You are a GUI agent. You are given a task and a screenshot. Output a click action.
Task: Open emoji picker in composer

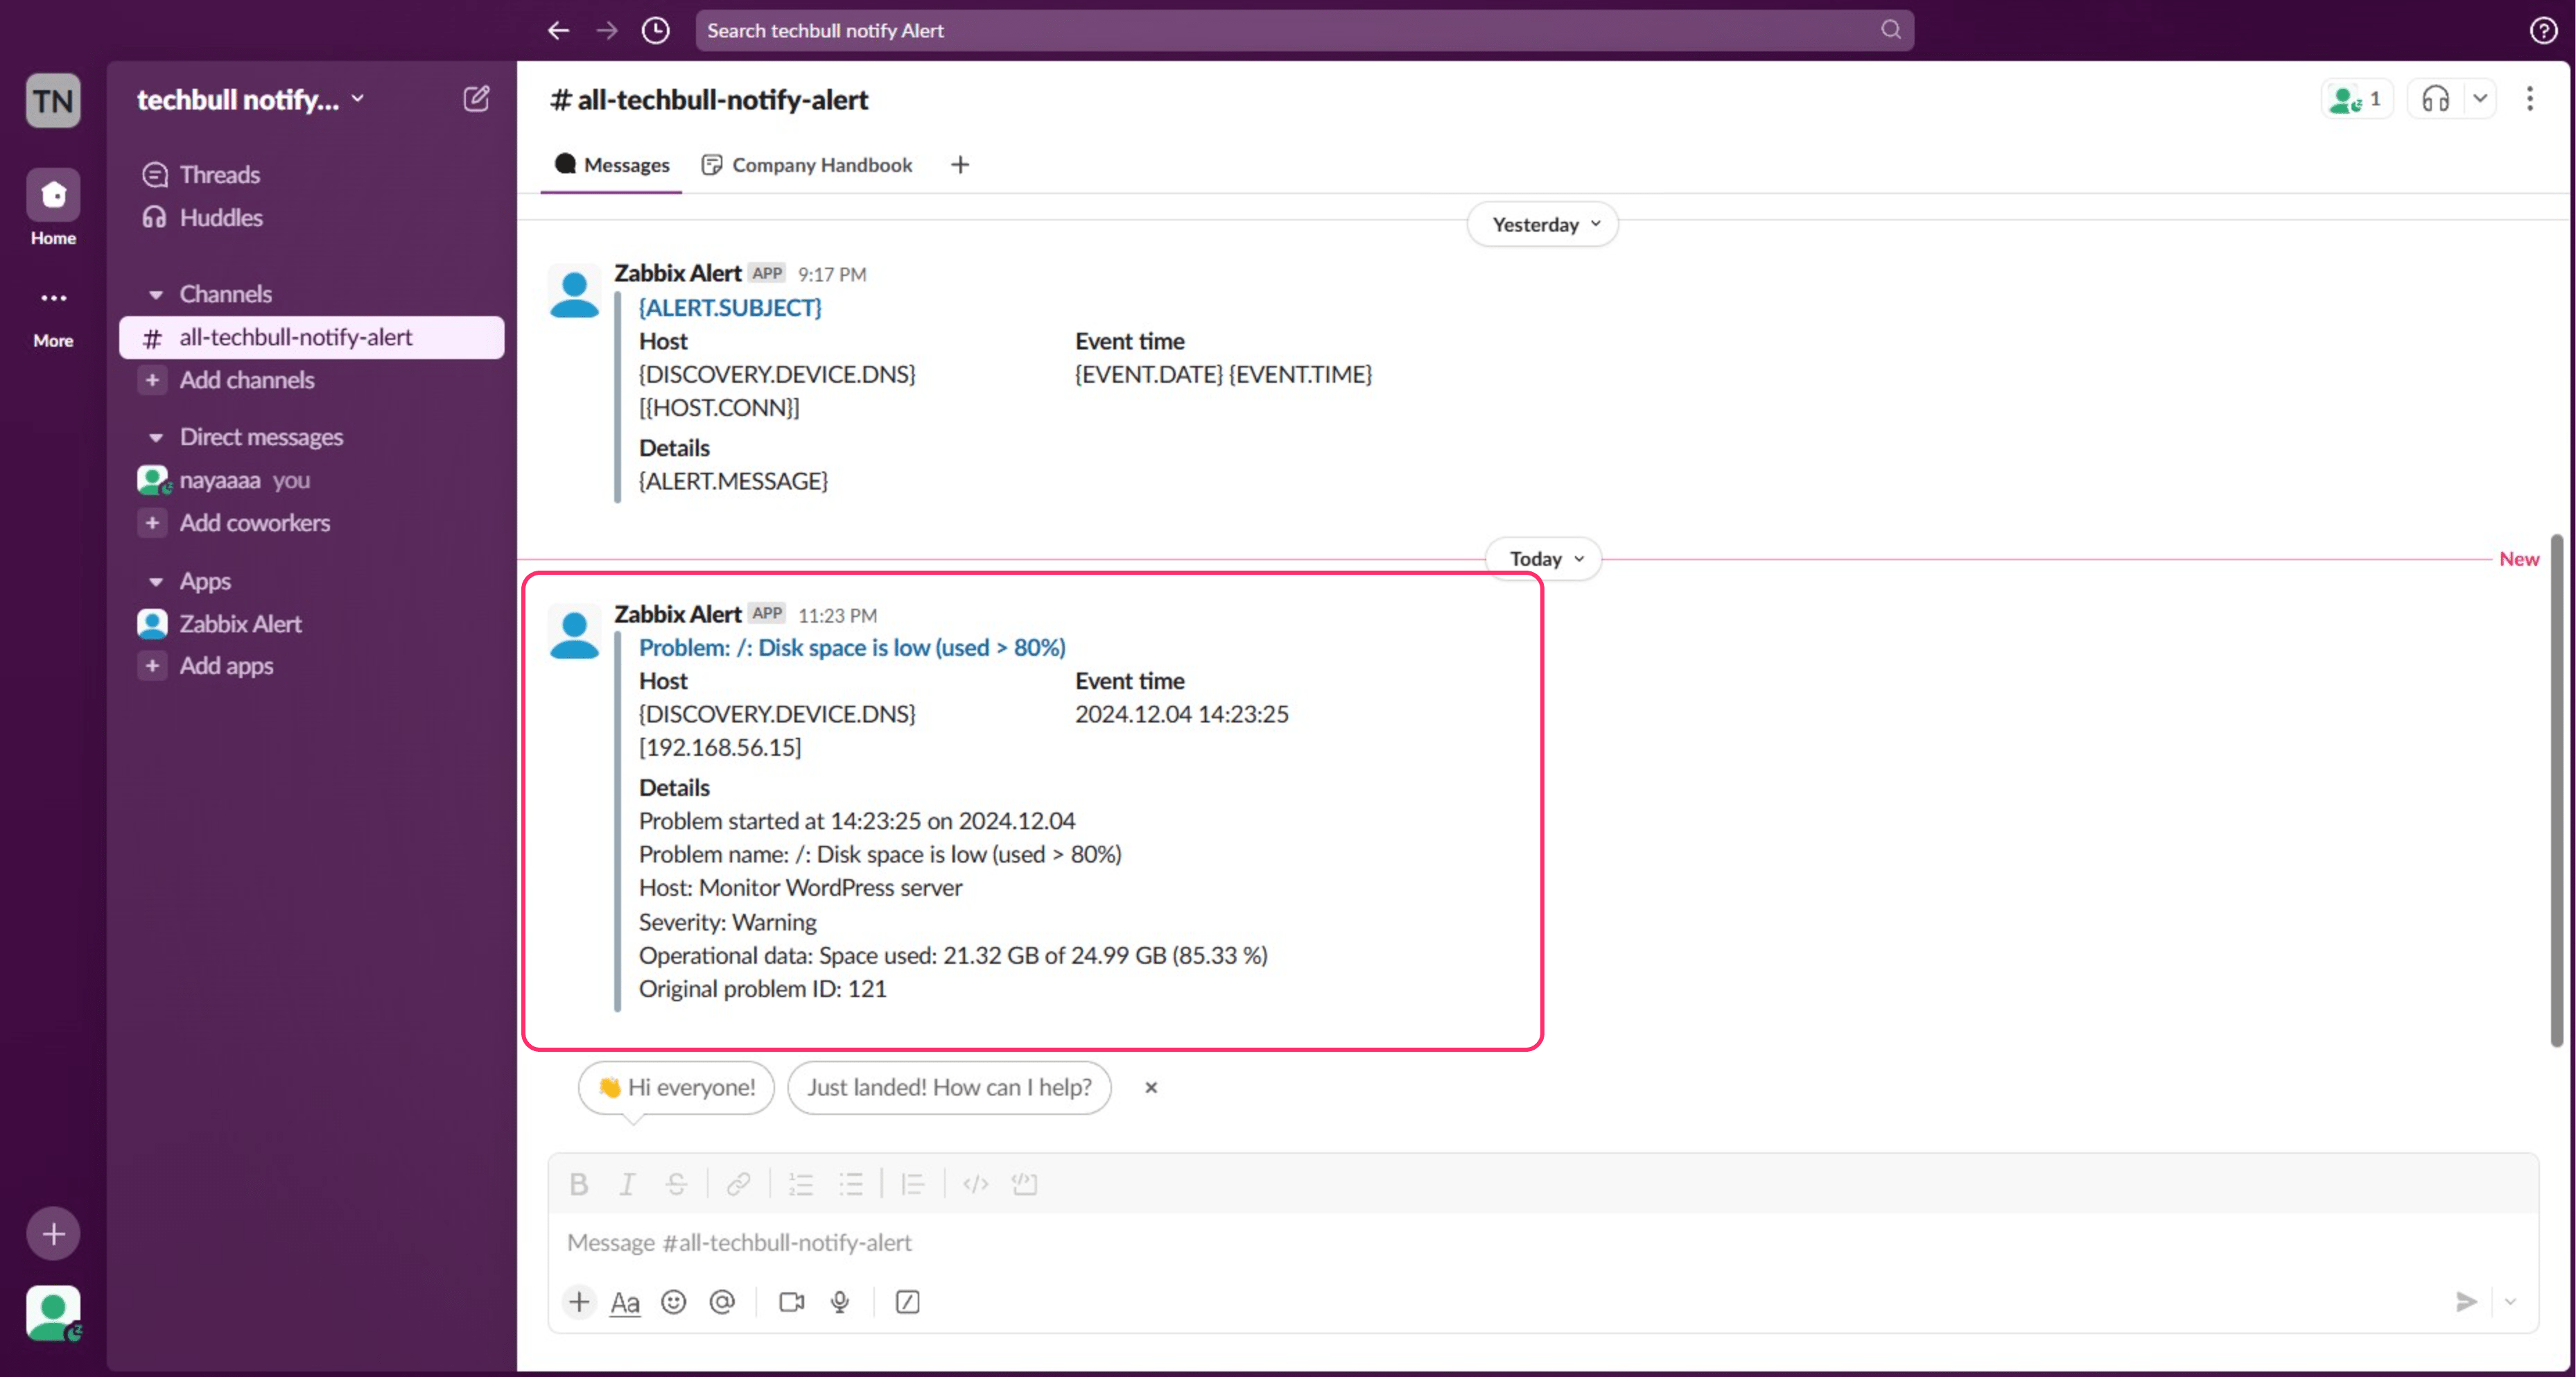[673, 1302]
